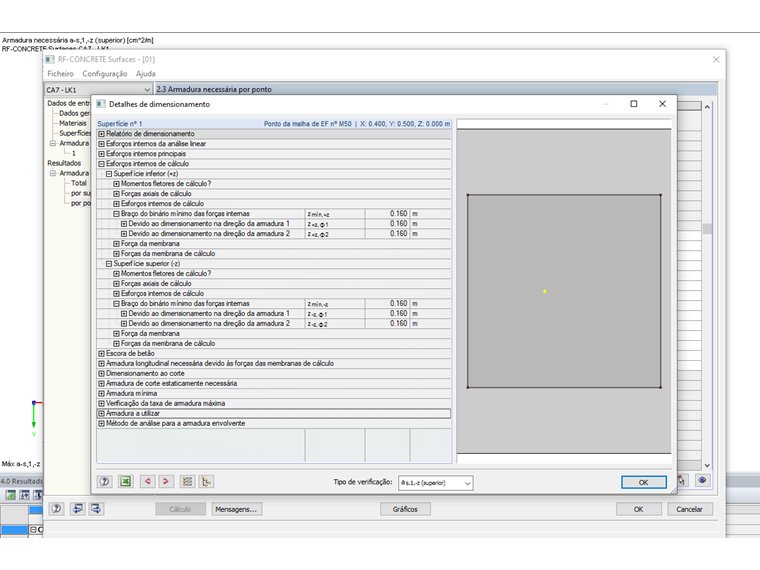Go to next table in RF-CONCRETE Surfaces
This screenshot has height=570, width=760.
tap(96, 508)
